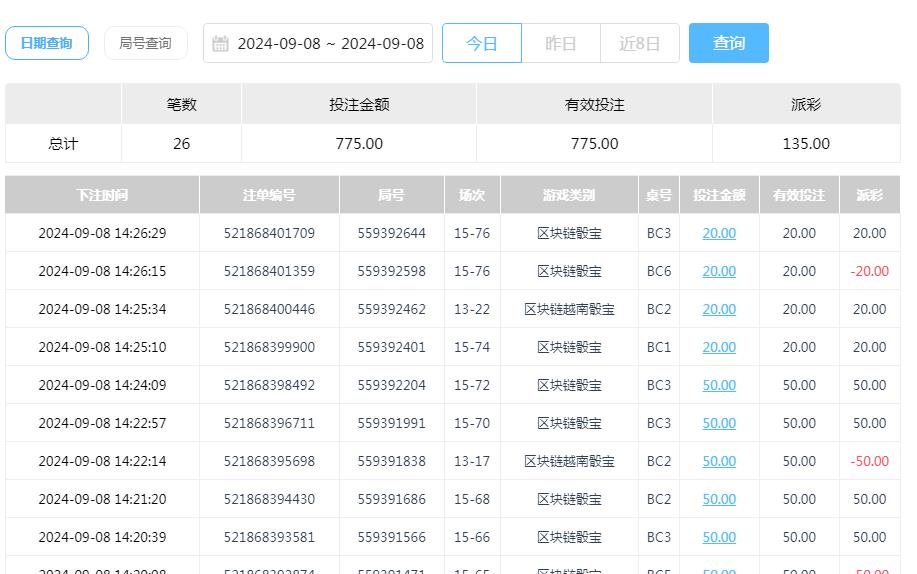The image size is (917, 574).
Task: Open 50.00 bet link for round 559391991
Action: pos(718,423)
